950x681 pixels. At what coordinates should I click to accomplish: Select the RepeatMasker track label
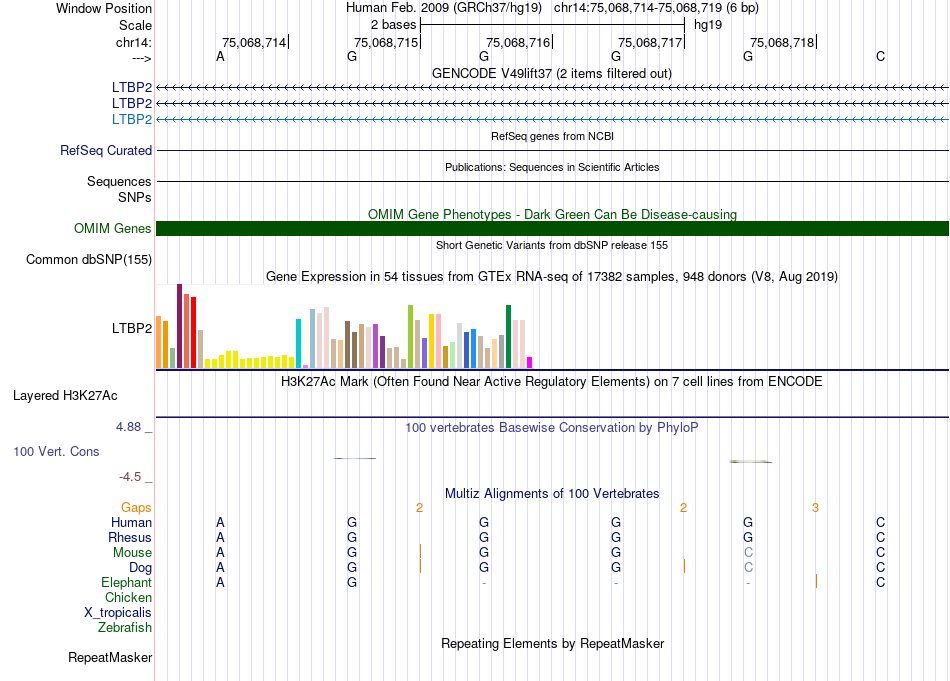coord(110,658)
